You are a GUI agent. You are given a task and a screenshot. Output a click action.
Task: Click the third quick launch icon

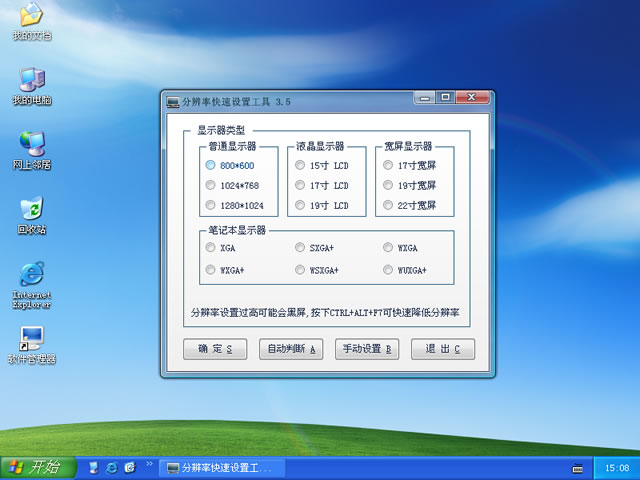(130, 468)
